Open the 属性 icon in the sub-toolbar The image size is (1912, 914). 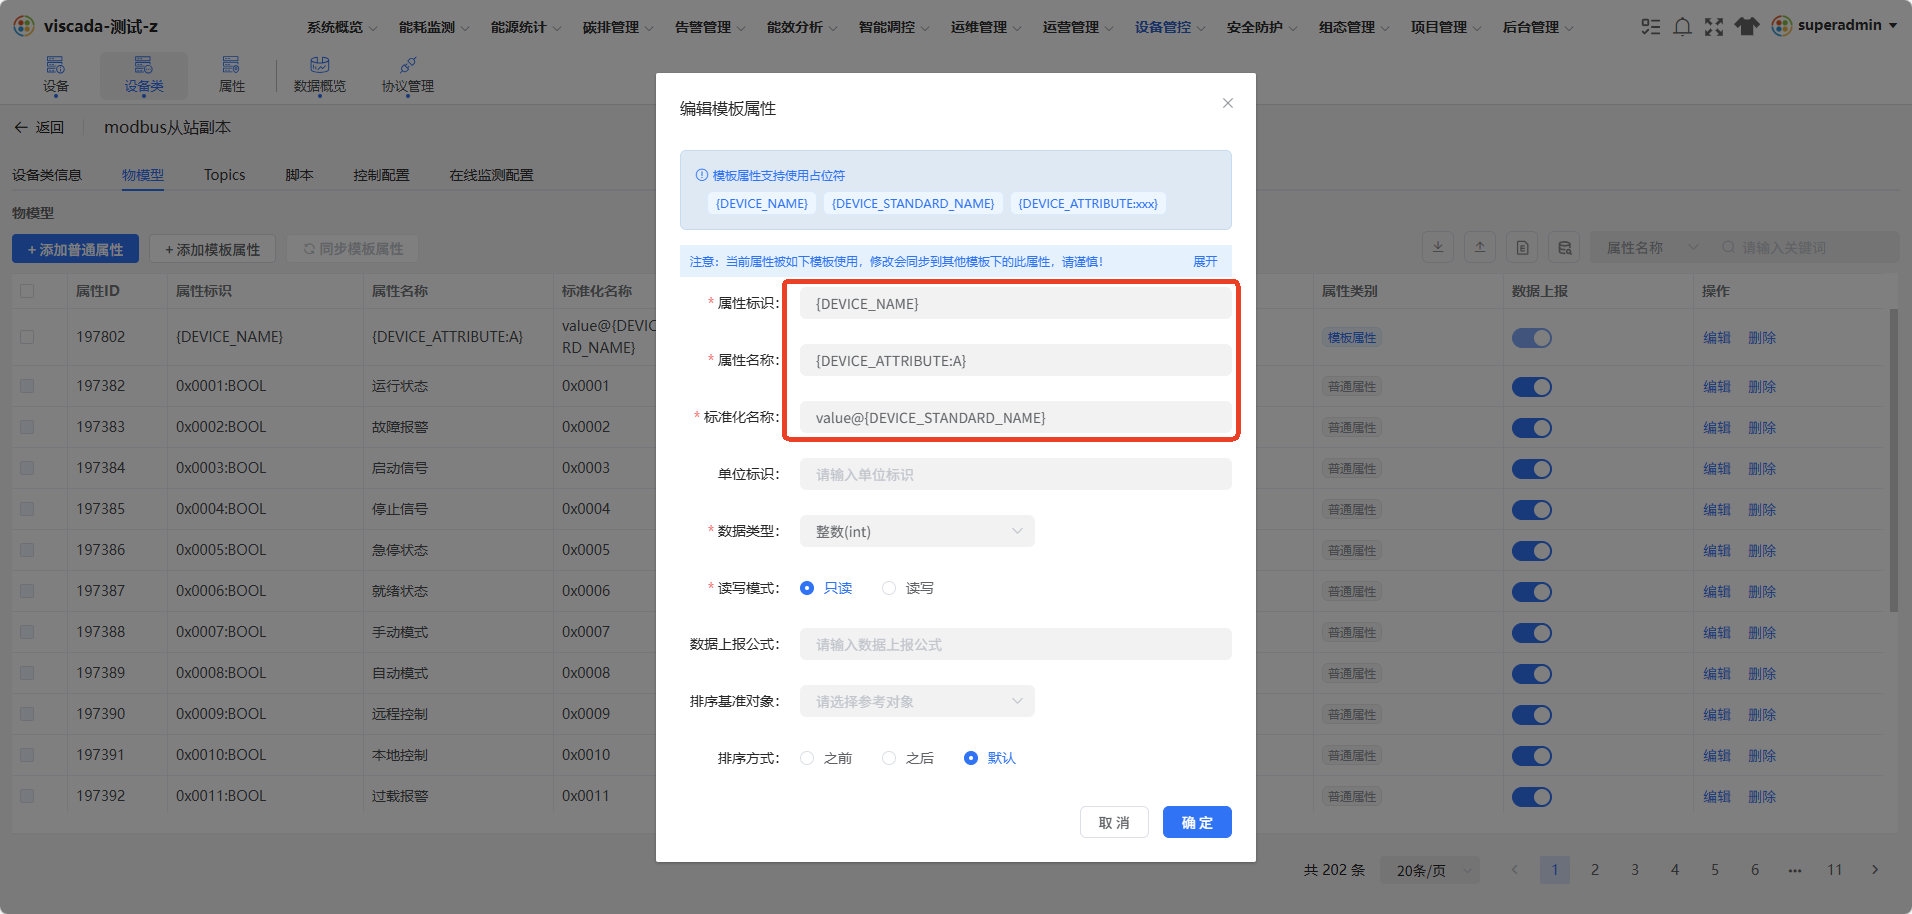pos(231,75)
